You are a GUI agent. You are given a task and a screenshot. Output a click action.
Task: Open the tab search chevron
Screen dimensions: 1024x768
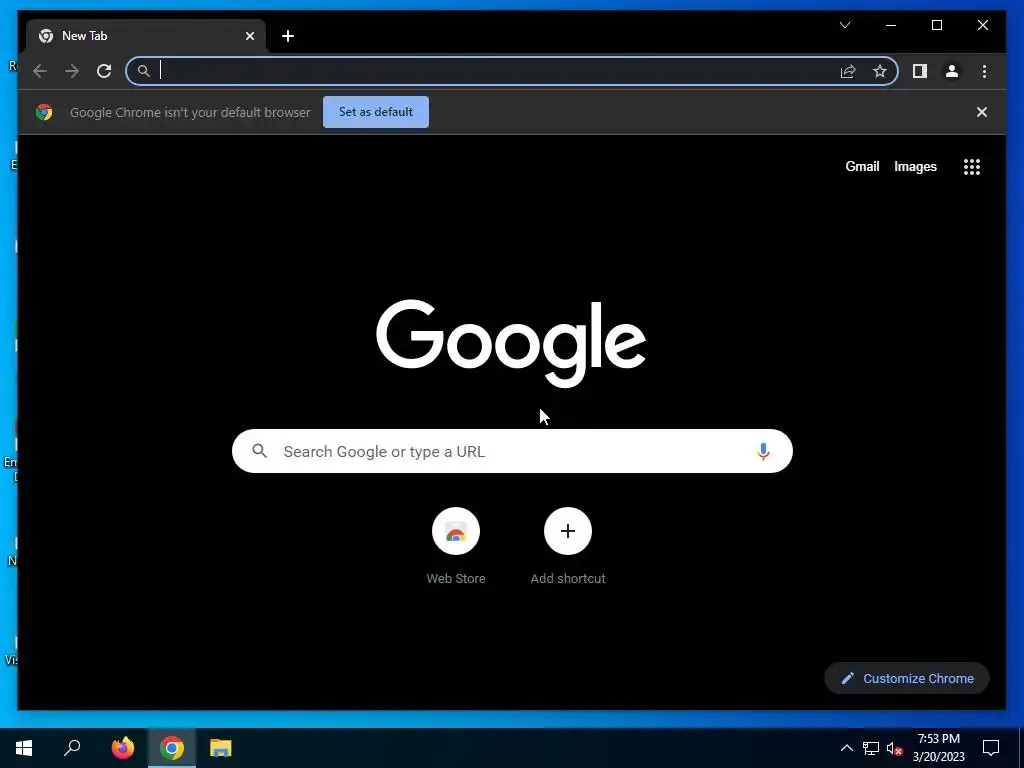click(x=845, y=25)
